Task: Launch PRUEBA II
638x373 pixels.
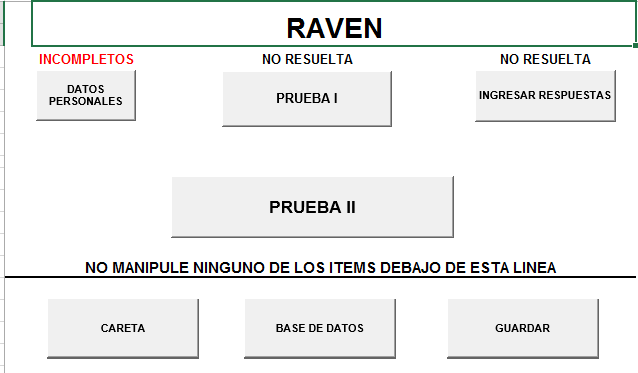Action: click(312, 207)
